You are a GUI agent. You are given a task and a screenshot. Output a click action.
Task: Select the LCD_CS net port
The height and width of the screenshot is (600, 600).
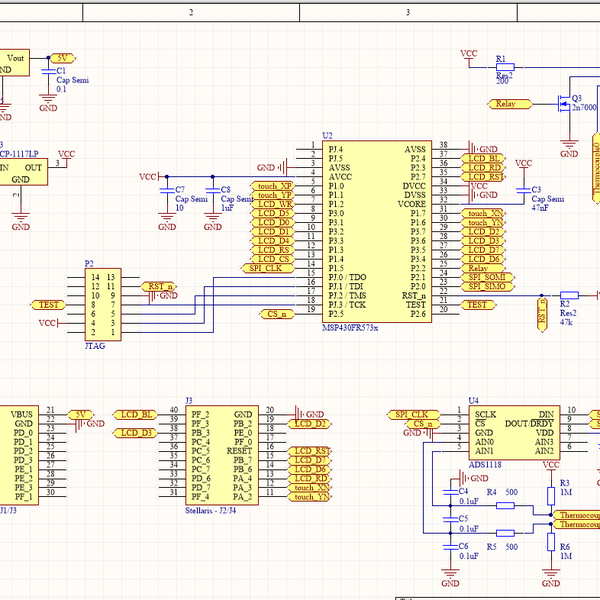[x=272, y=259]
